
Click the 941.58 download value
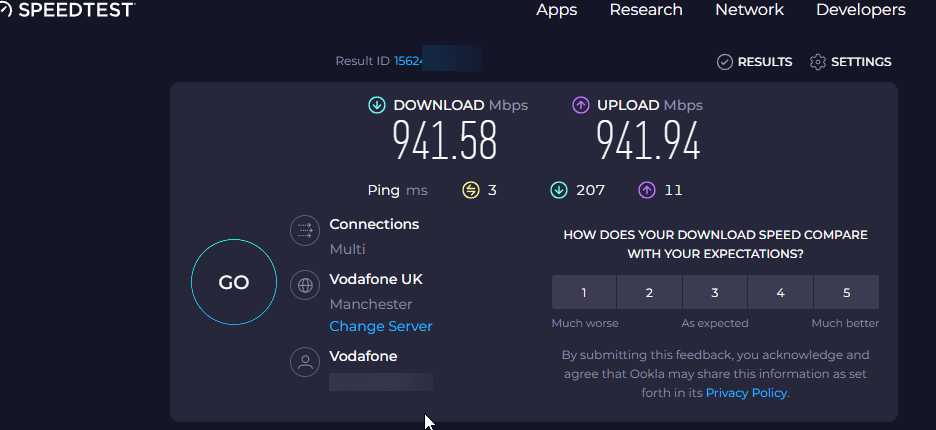(x=445, y=141)
